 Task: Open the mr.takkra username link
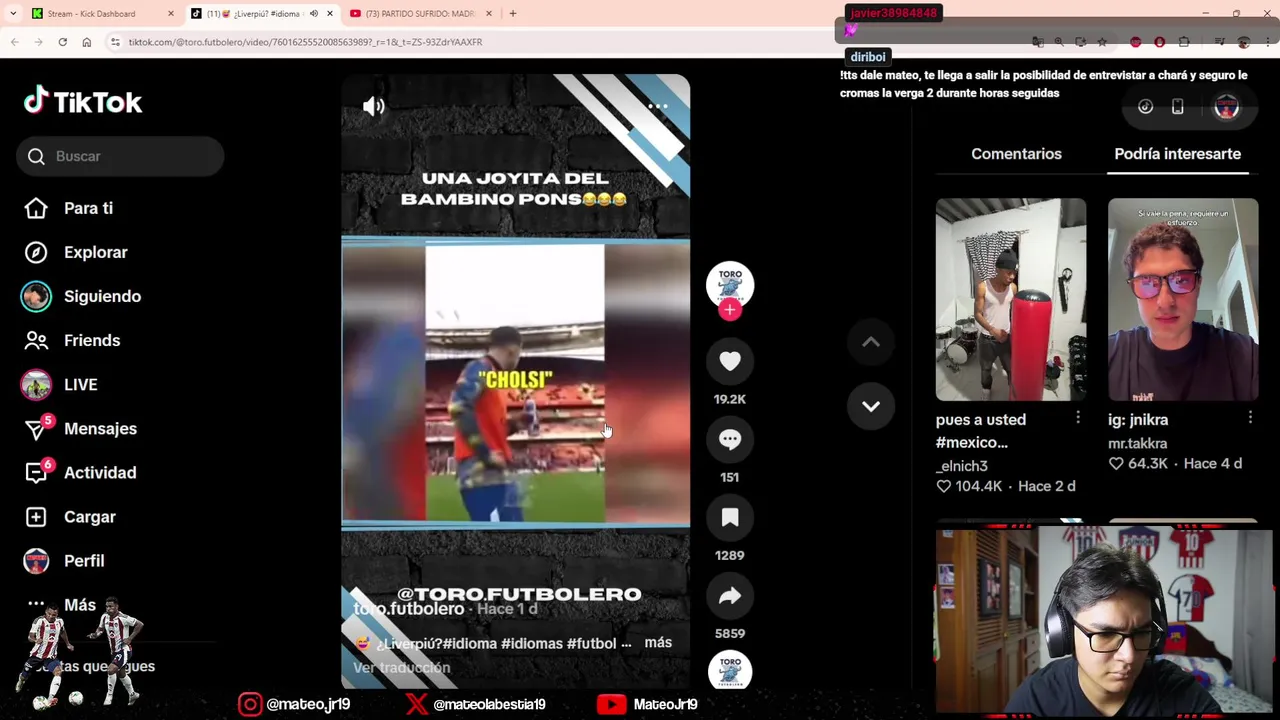click(x=1137, y=443)
